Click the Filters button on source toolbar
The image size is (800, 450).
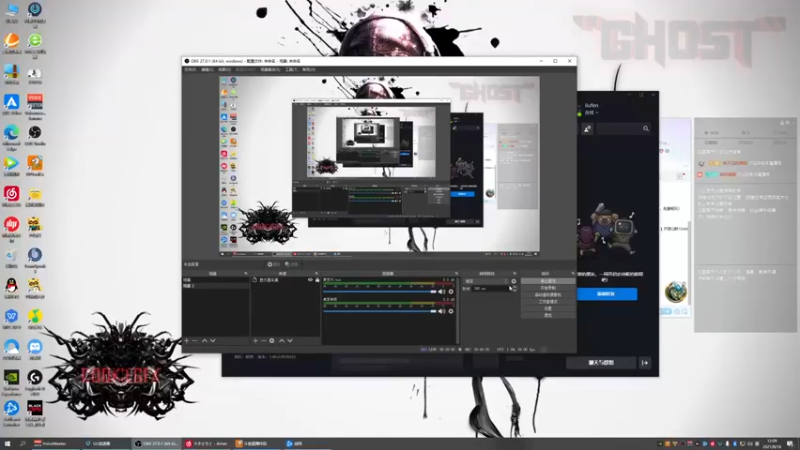292,264
